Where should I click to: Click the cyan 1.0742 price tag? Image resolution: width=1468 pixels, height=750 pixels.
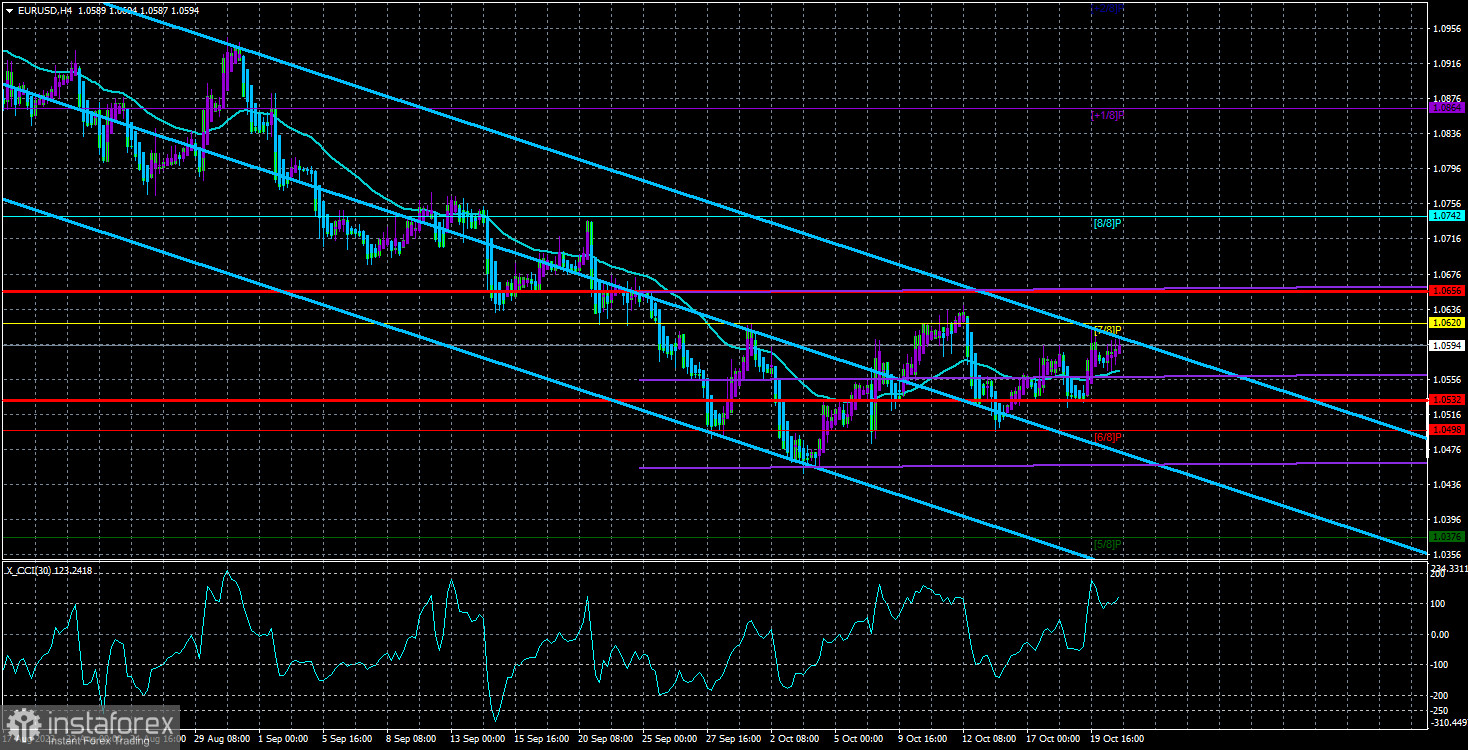pyautogui.click(x=1447, y=215)
